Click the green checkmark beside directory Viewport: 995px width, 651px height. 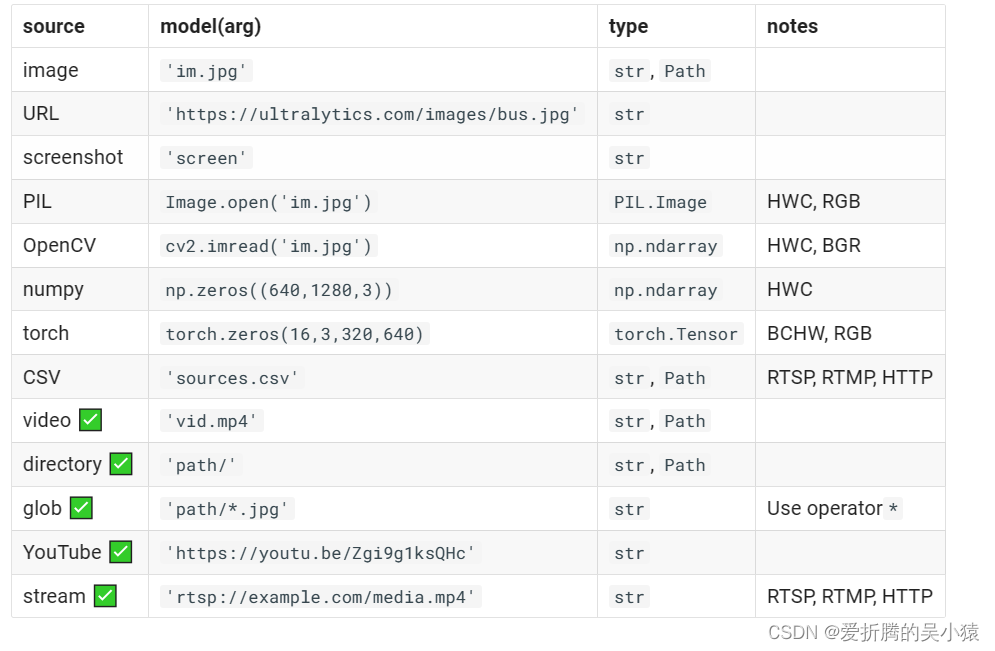pyautogui.click(x=121, y=465)
